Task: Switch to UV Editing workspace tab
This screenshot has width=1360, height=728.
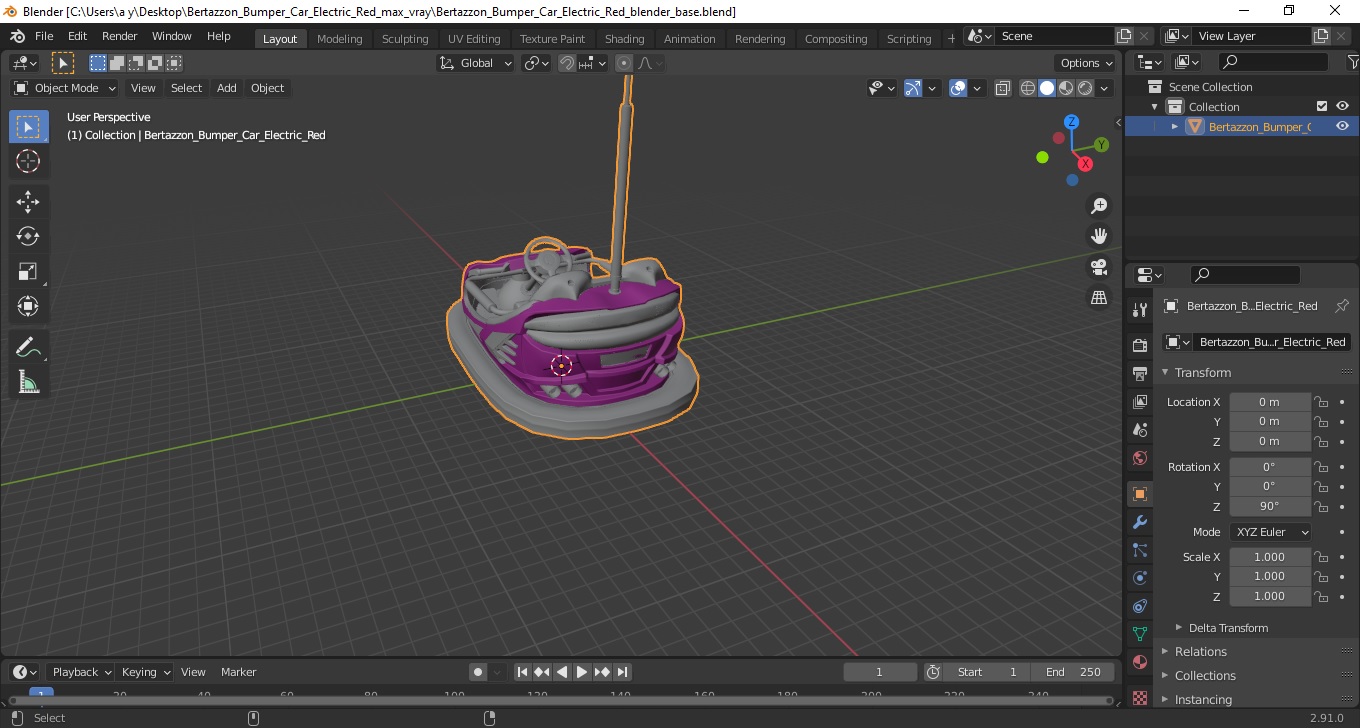Action: pyautogui.click(x=474, y=39)
